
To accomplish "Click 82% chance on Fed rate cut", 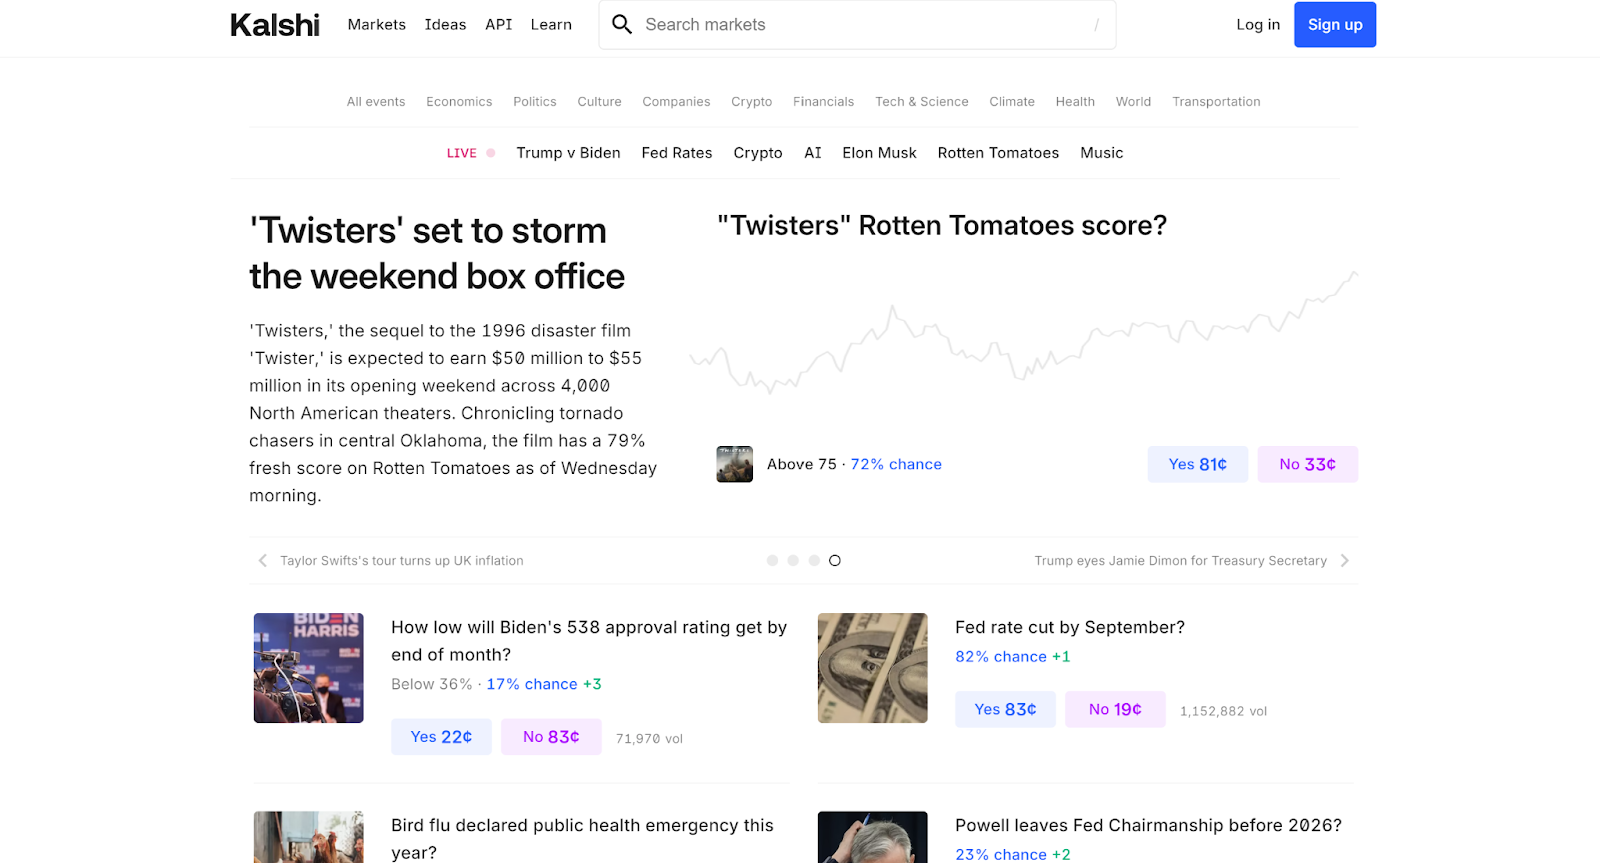I will click(1001, 657).
